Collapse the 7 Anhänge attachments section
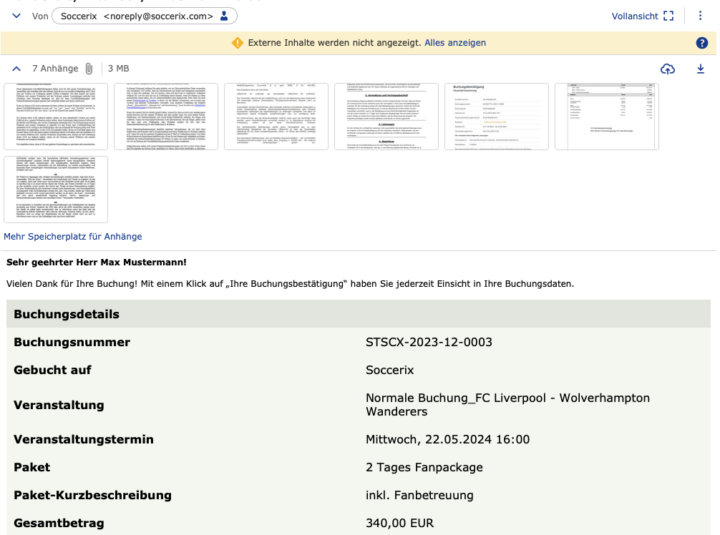This screenshot has width=720, height=535. (17, 69)
